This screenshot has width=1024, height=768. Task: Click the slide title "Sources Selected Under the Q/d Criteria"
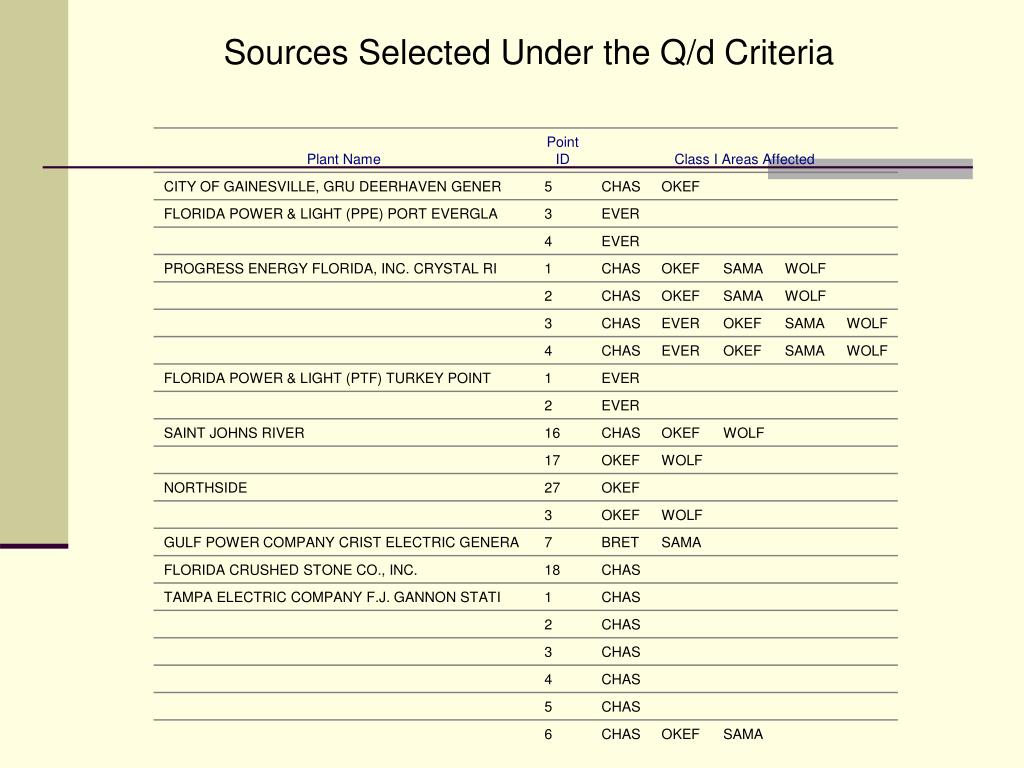click(x=528, y=53)
